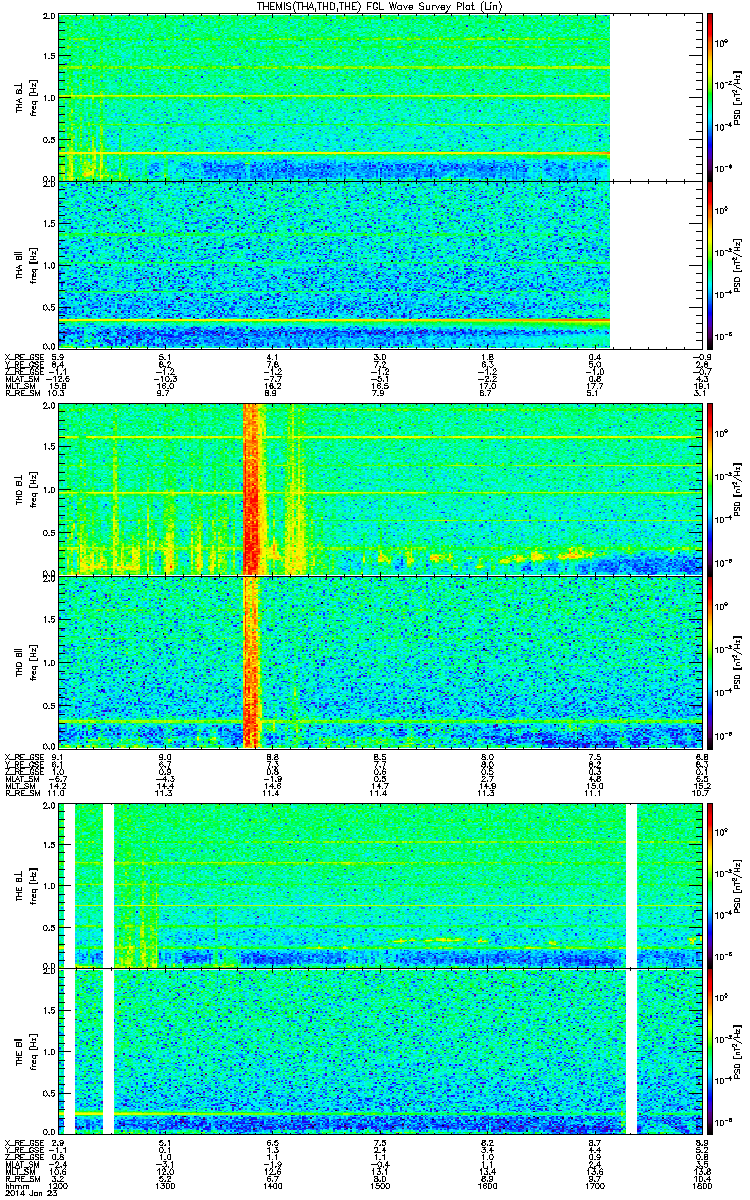Click the THA B⊥ freq [Hz] axis label
The image size is (750, 1200).
pos(32,97)
